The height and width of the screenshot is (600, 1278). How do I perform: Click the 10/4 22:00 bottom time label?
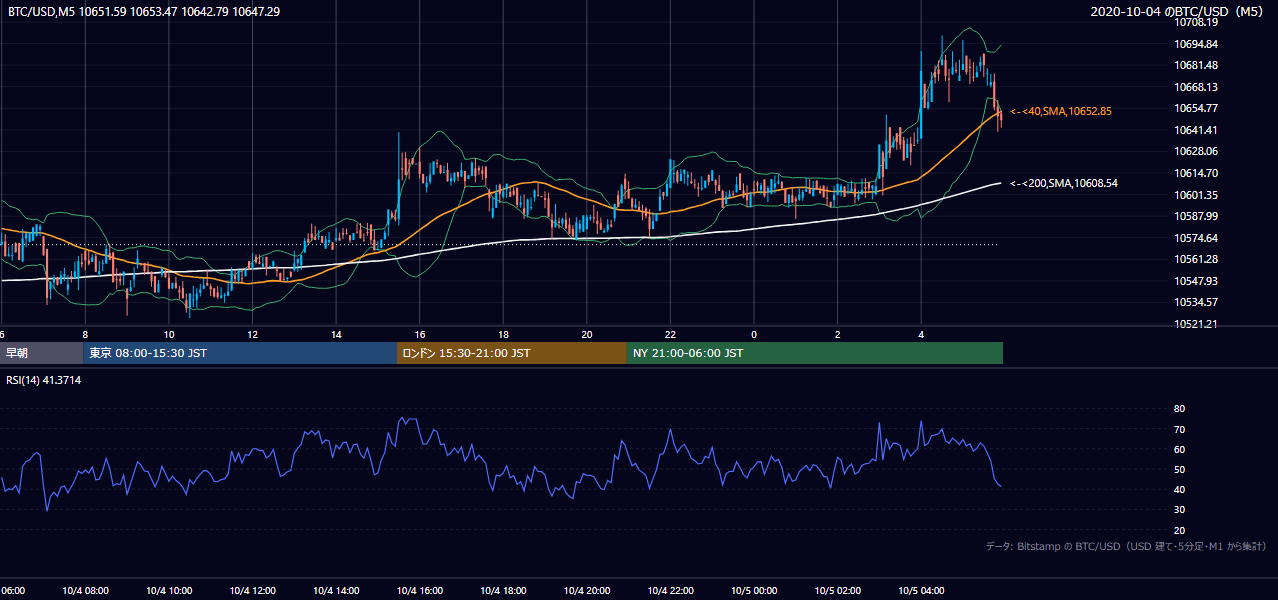point(670,590)
